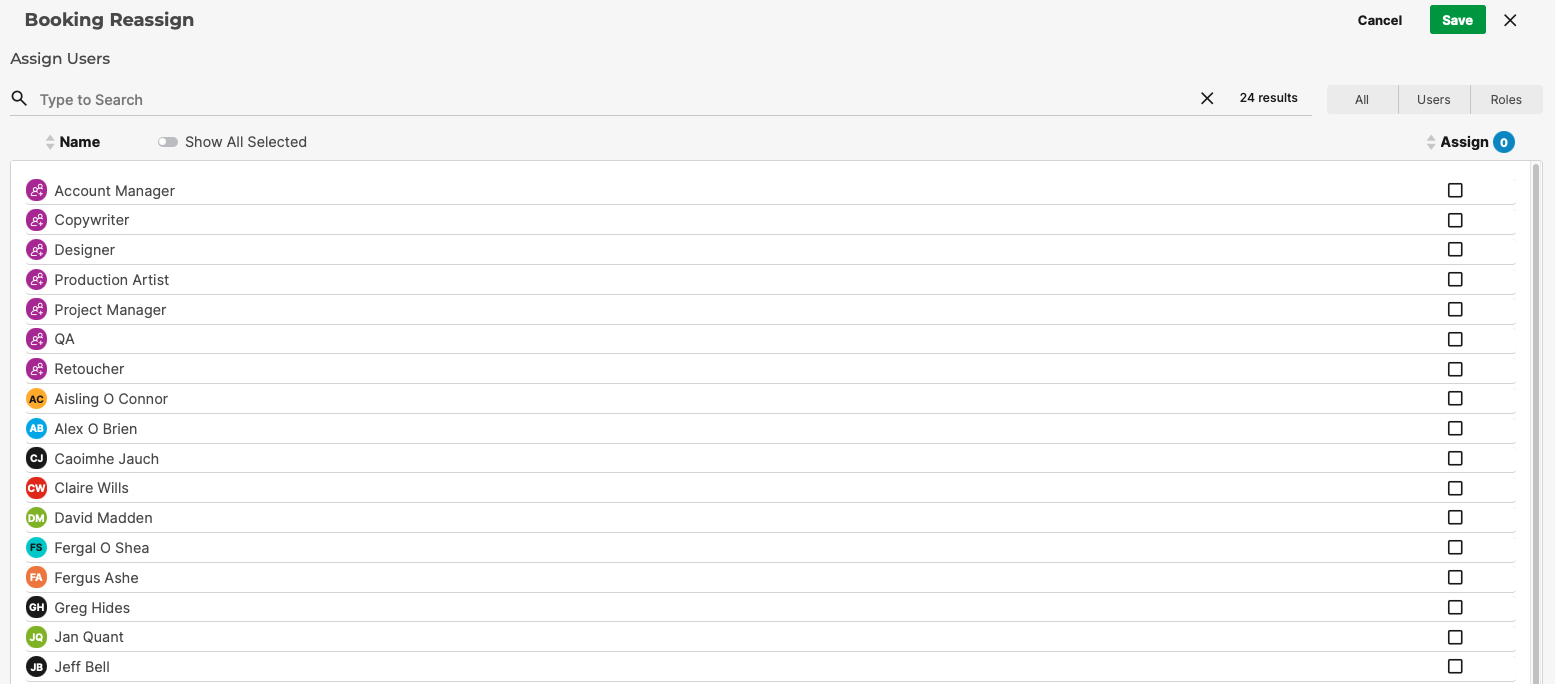1555x684 pixels.
Task: Toggle the Show All Selected switch
Action: pos(168,142)
